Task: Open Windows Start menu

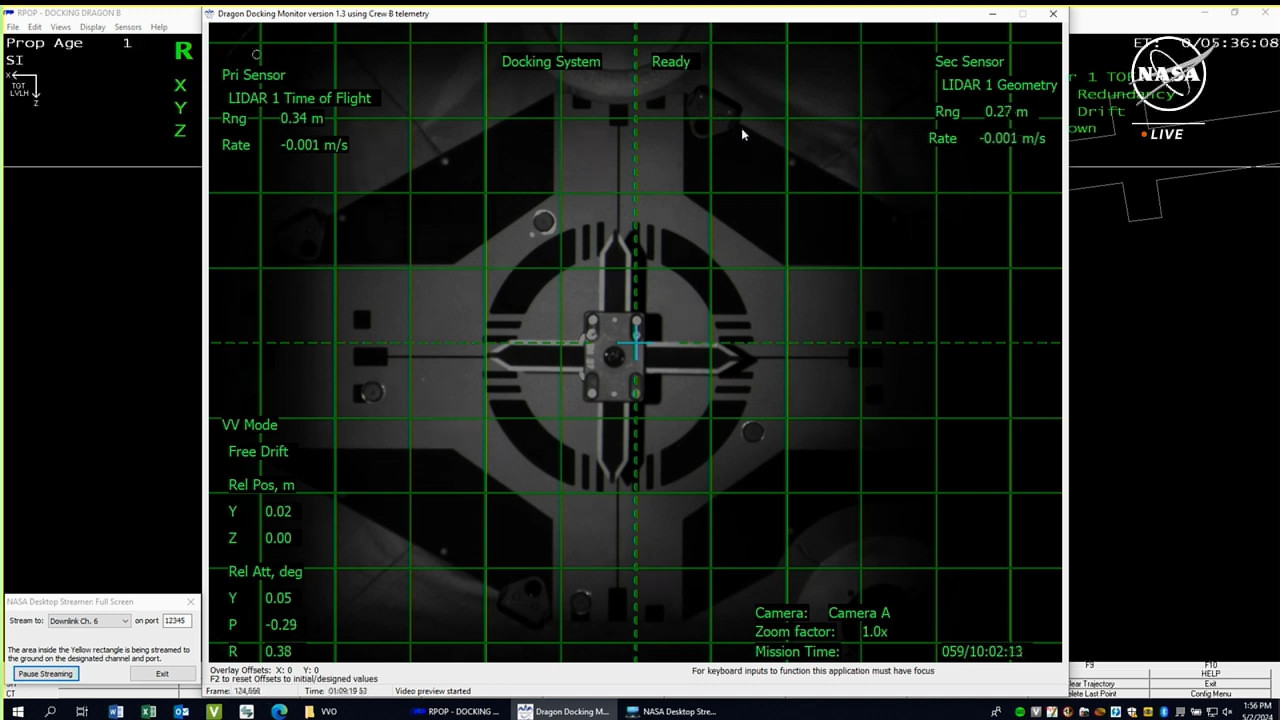Action: pos(17,711)
